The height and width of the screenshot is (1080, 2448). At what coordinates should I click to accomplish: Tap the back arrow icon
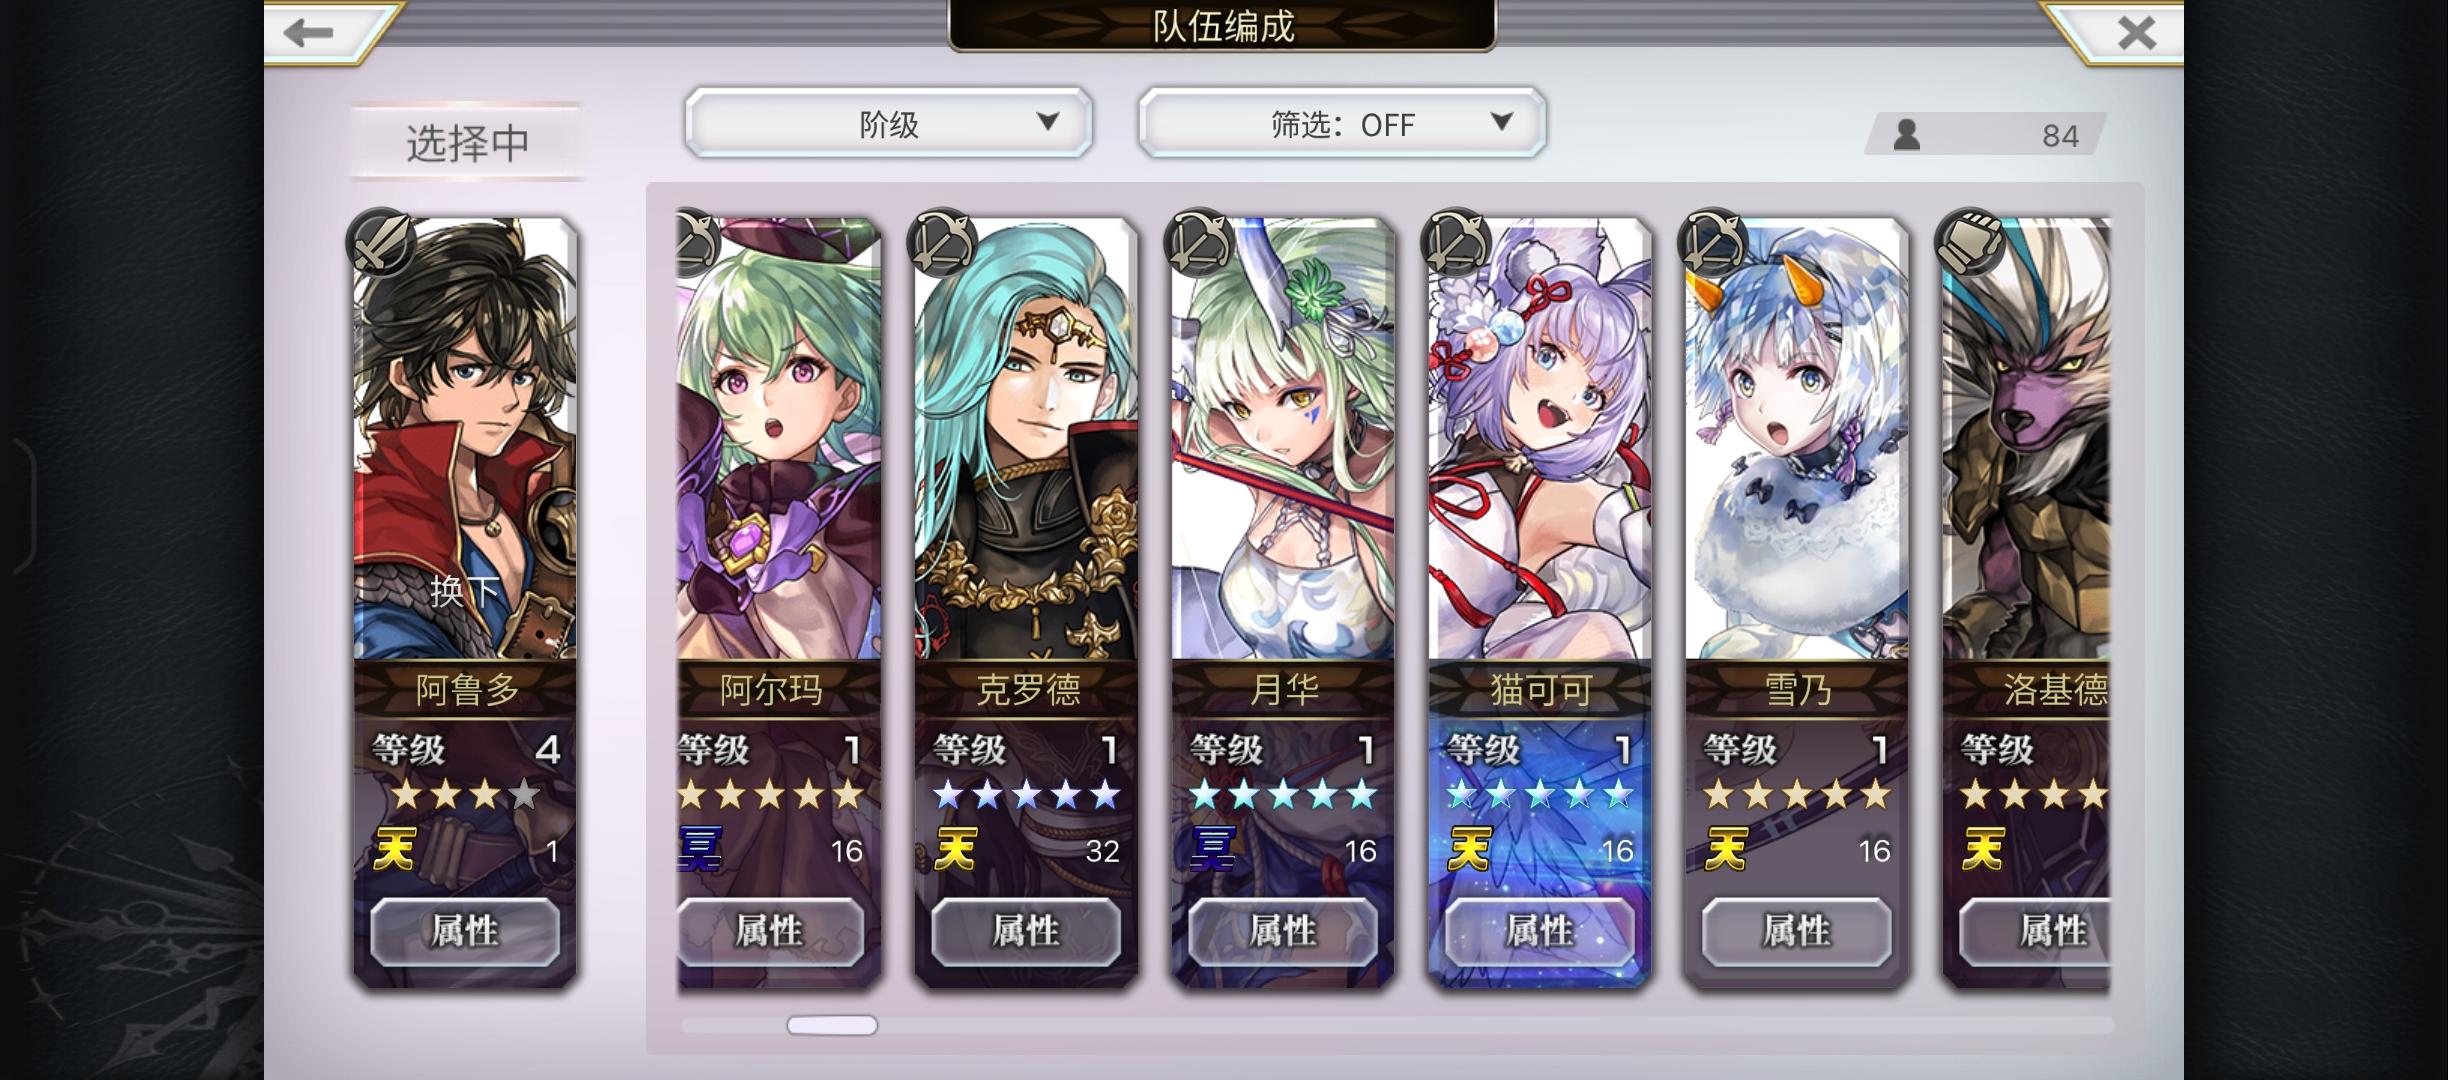(x=308, y=33)
